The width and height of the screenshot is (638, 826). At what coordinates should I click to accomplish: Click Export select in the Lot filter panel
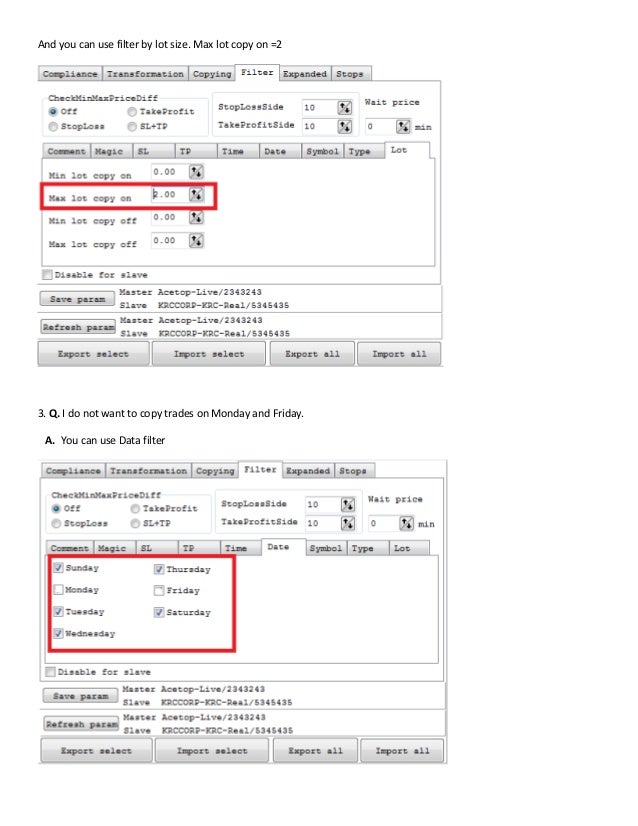[x=93, y=354]
